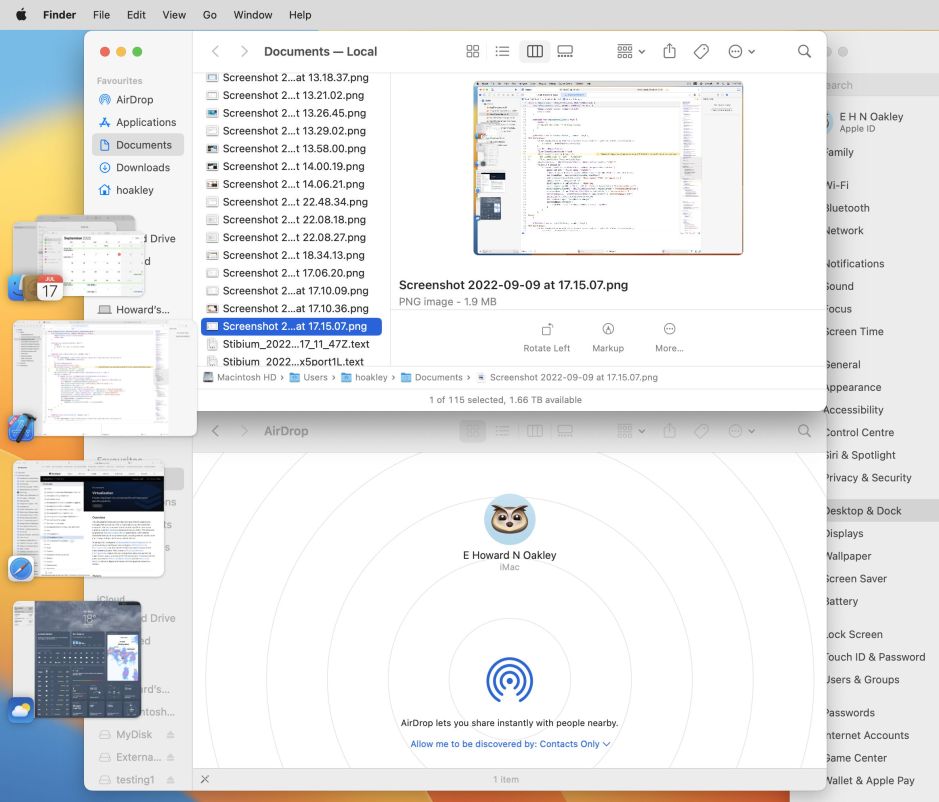Viewport: 939px width, 802px height.
Task: Click the Share icon in Documents toolbar
Action: pos(670,51)
